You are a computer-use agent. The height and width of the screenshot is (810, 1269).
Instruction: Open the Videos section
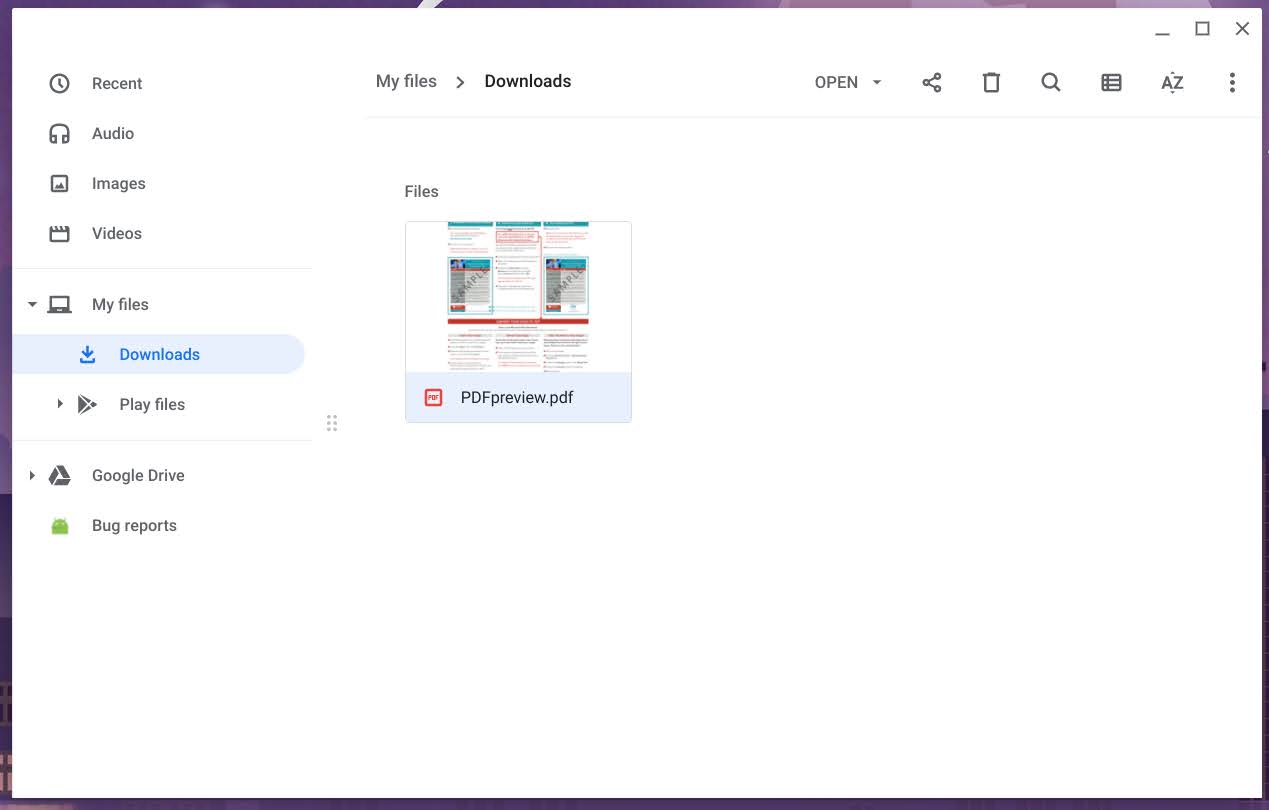click(x=116, y=233)
